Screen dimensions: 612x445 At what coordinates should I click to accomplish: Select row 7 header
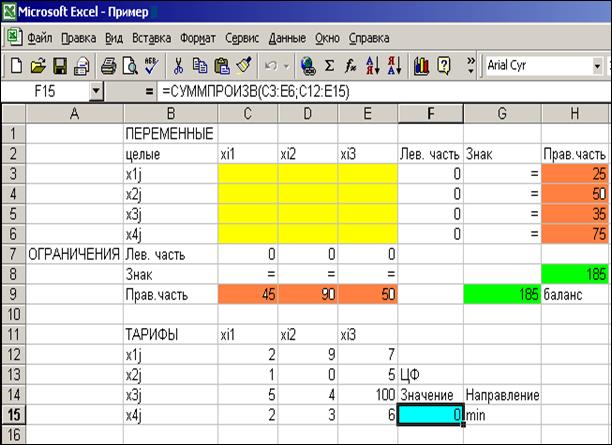click(14, 254)
